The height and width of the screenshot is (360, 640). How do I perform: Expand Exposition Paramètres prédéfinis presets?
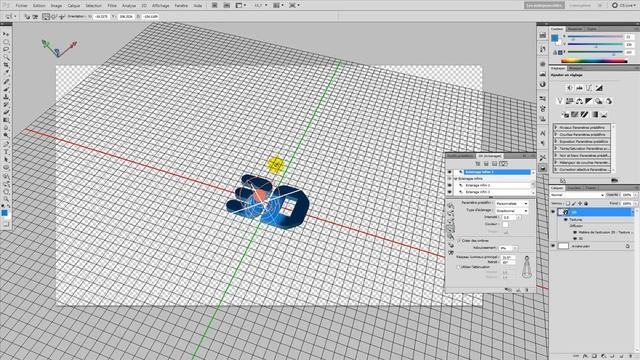[556, 141]
